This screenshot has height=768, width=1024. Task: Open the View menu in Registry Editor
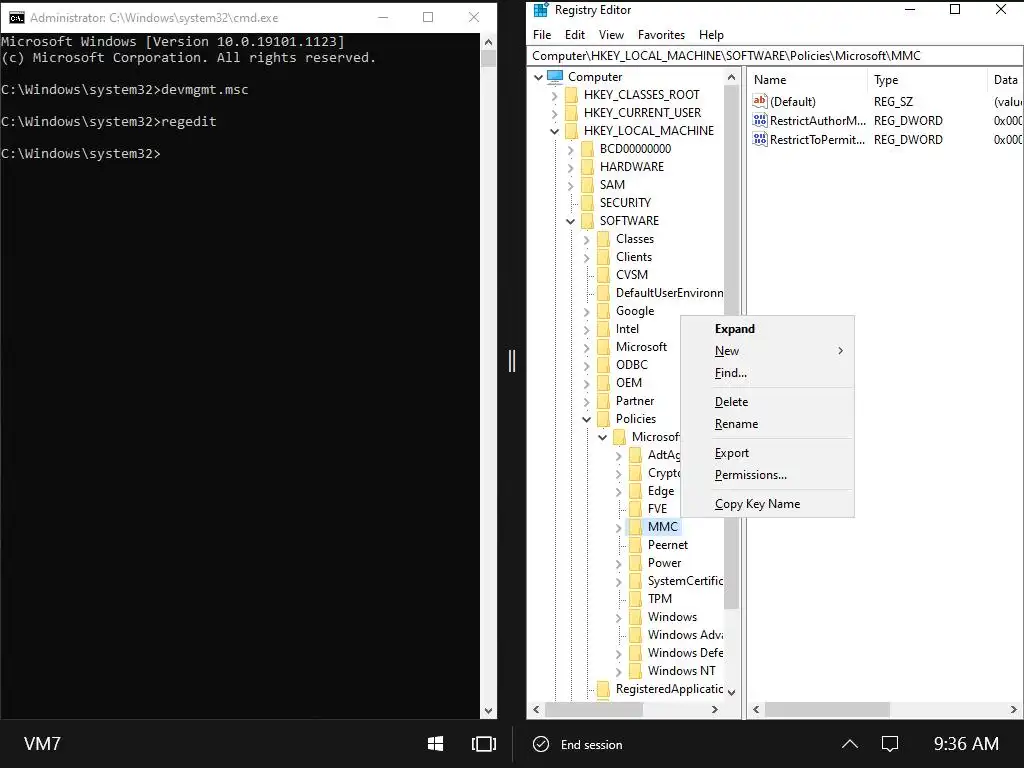tap(611, 35)
